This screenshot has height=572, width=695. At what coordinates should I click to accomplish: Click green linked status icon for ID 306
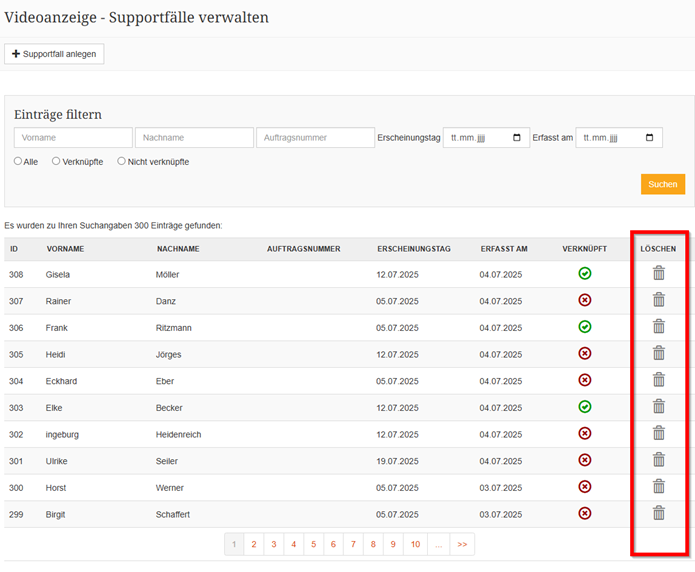coord(585,327)
